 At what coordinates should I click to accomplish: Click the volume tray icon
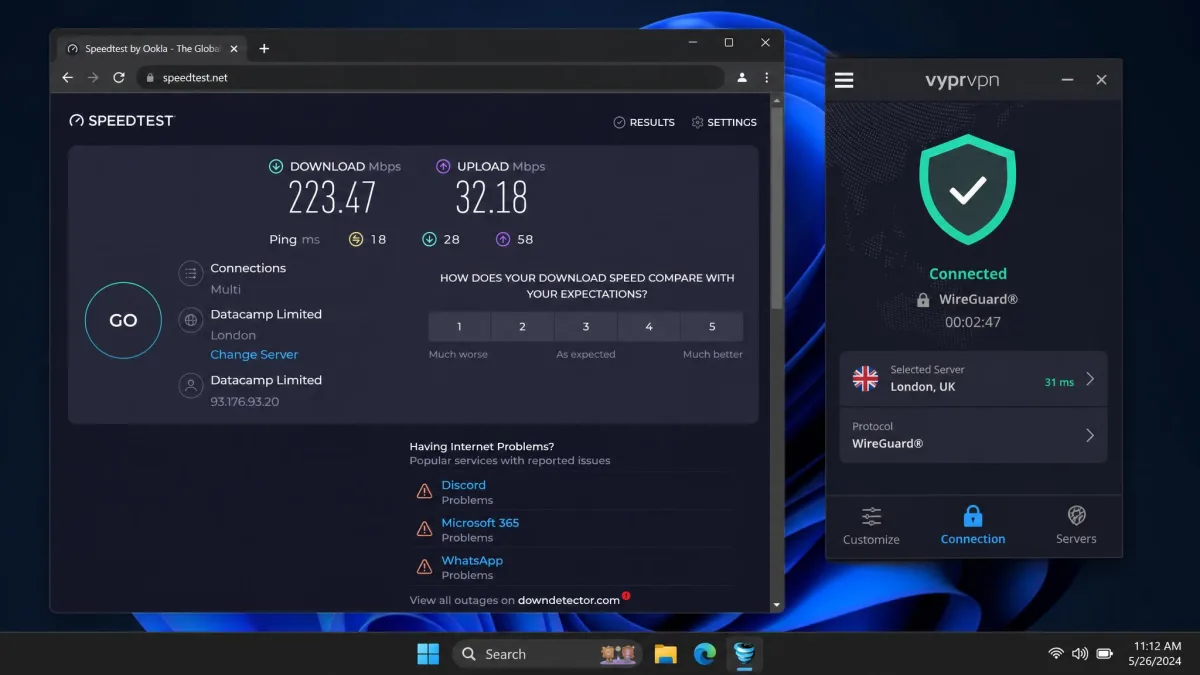1080,654
